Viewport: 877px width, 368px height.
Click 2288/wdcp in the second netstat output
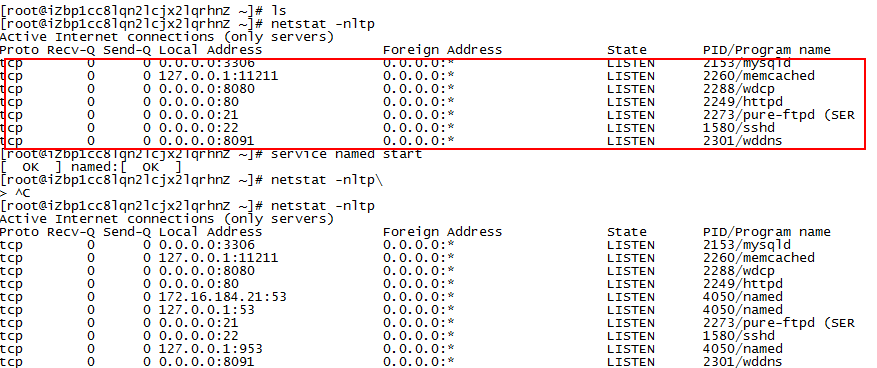pyautogui.click(x=738, y=271)
